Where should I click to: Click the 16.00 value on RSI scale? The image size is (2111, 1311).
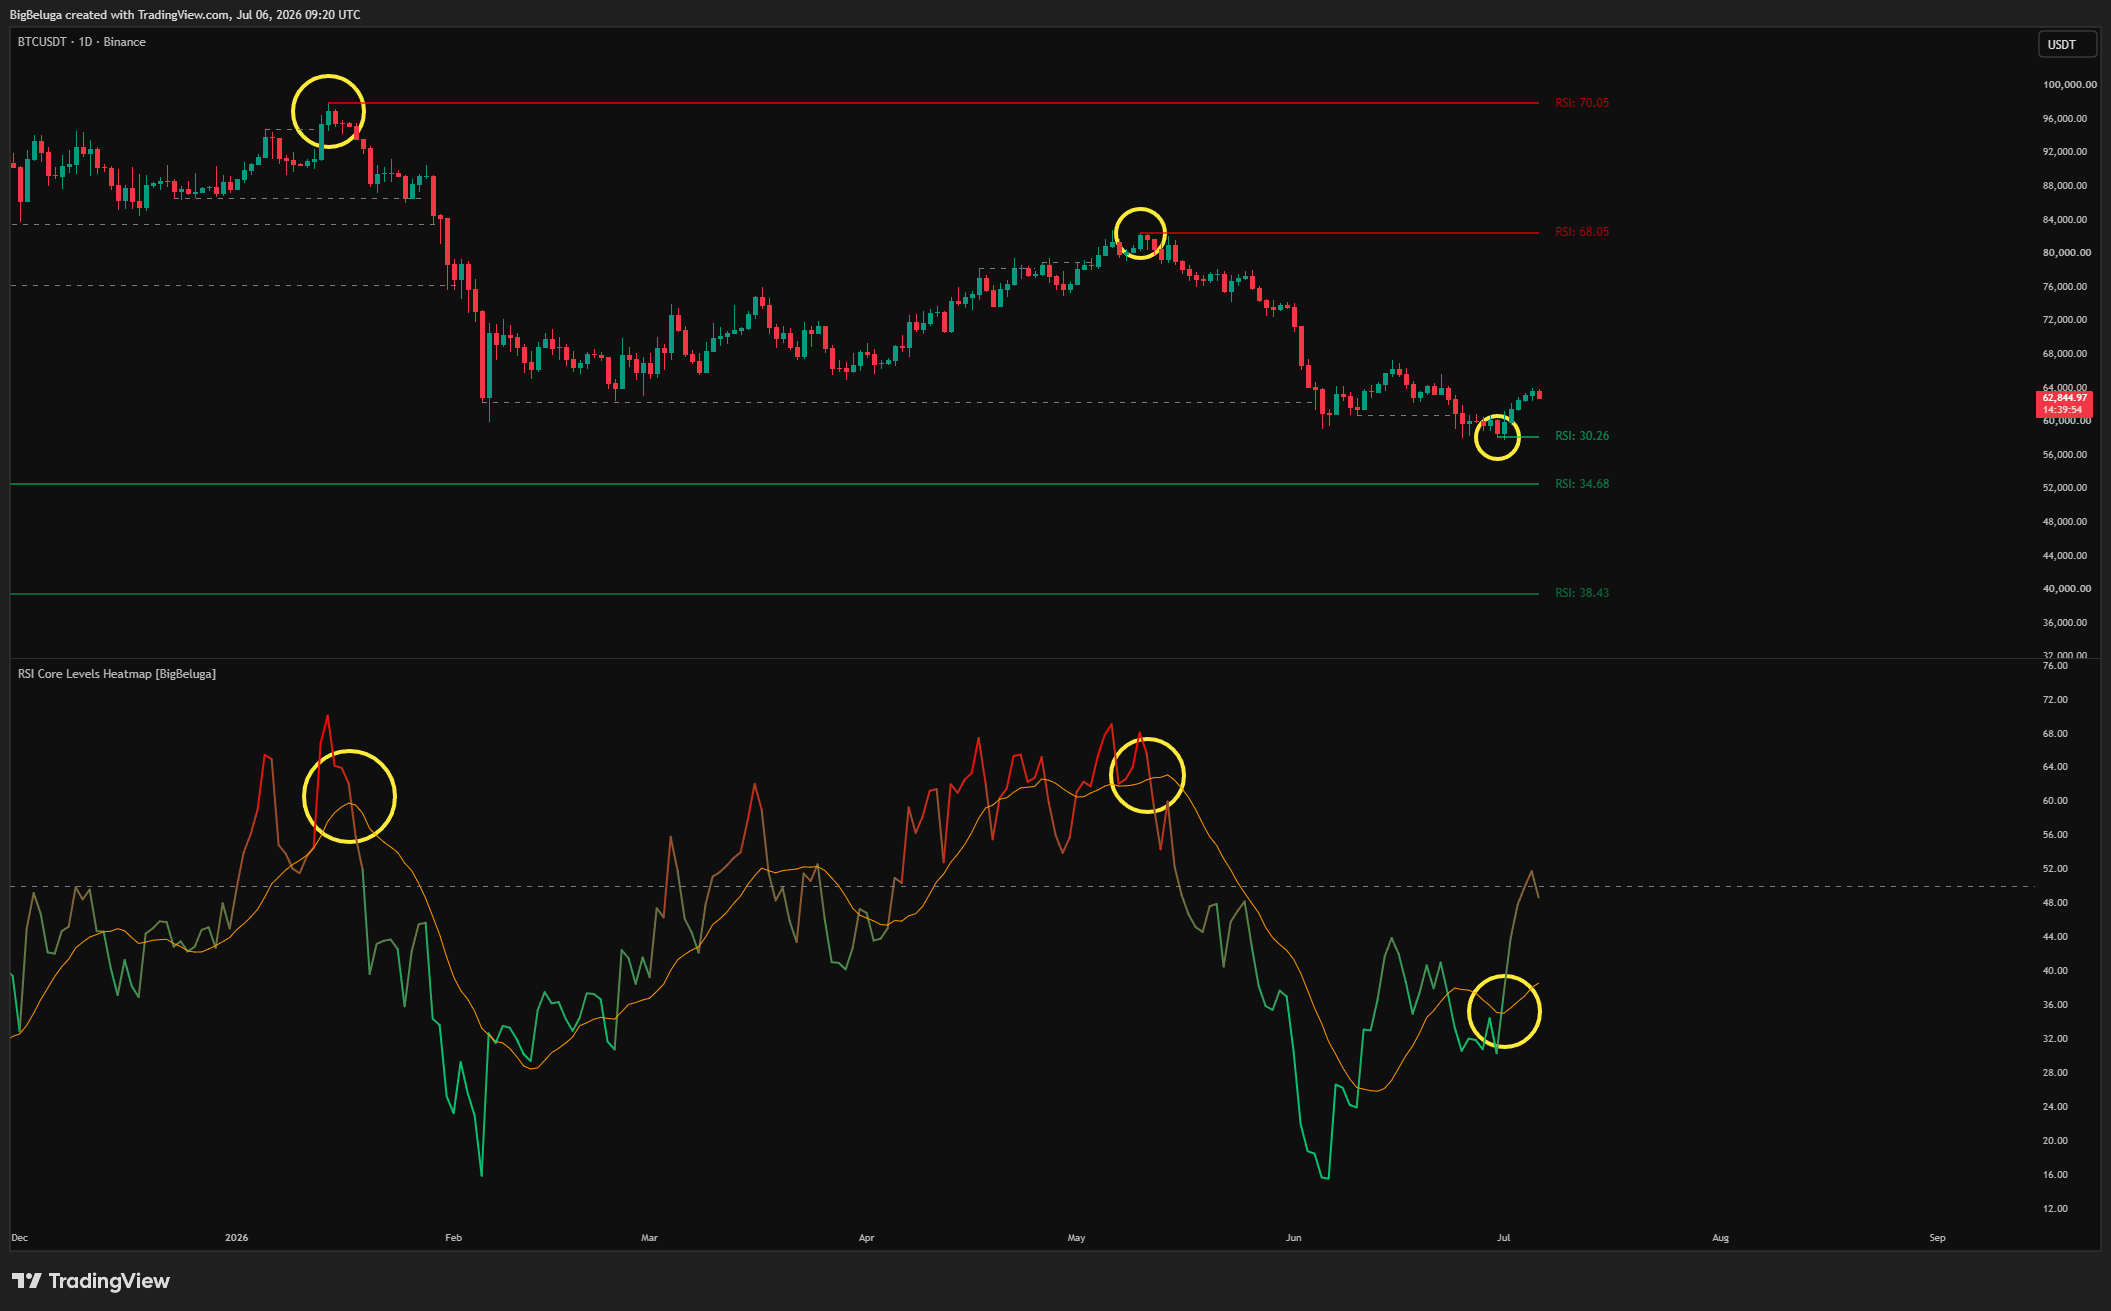click(x=2055, y=1175)
